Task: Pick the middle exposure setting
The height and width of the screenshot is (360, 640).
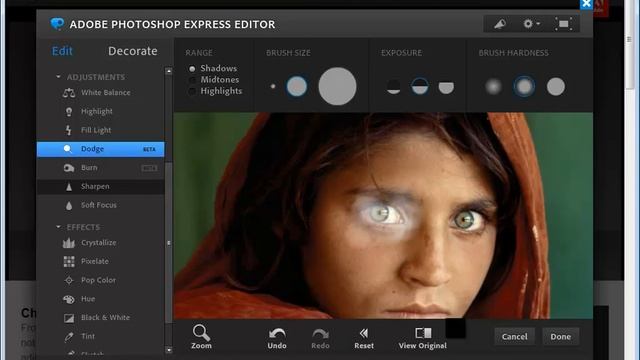Action: click(420, 86)
